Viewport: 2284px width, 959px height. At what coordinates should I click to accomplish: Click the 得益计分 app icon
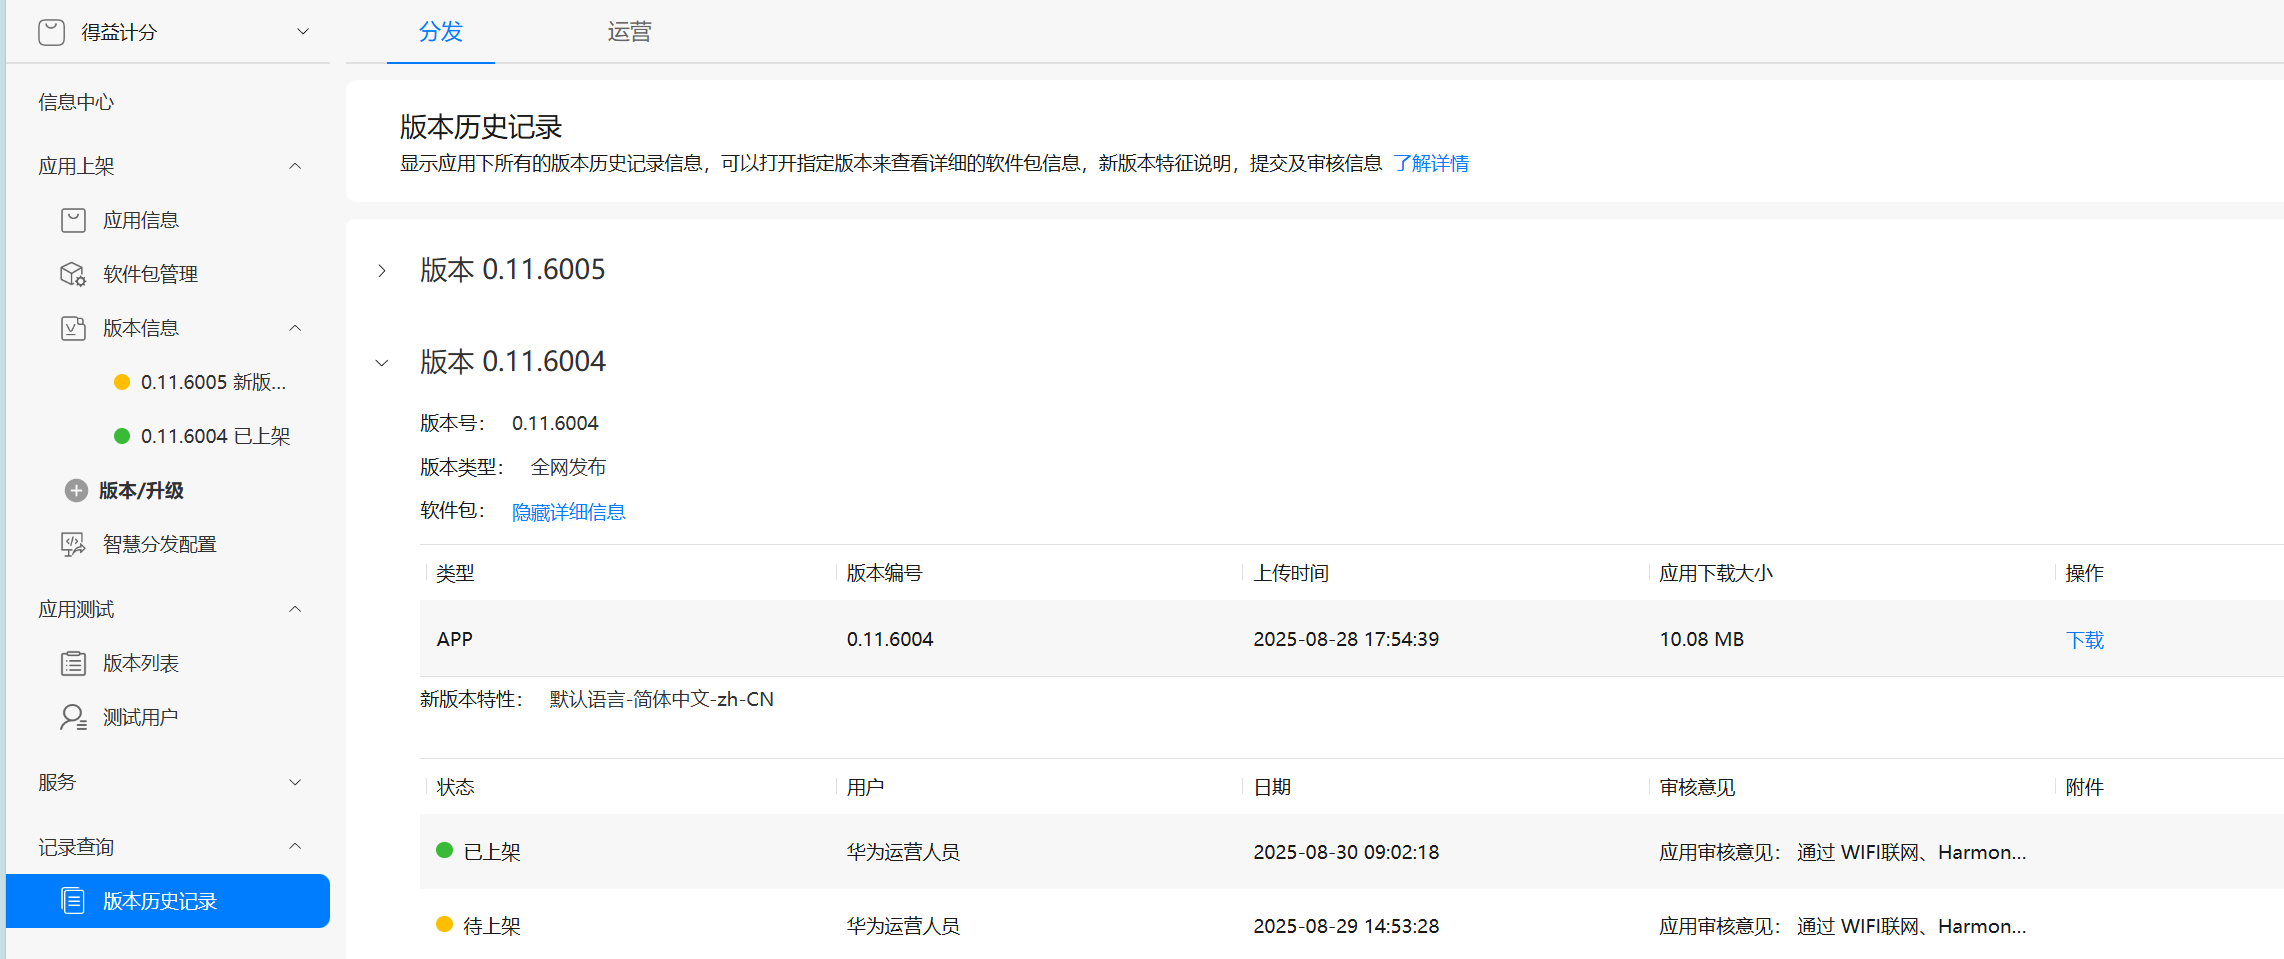pos(52,32)
